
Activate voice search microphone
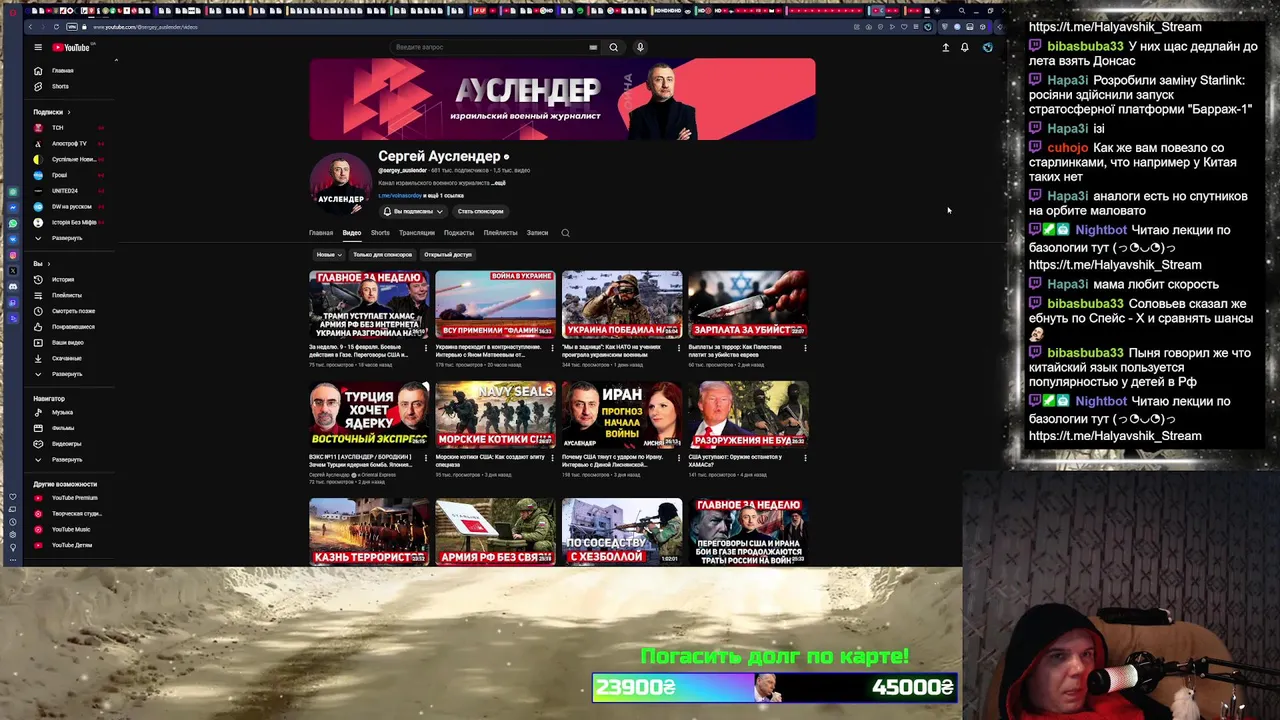[x=640, y=47]
